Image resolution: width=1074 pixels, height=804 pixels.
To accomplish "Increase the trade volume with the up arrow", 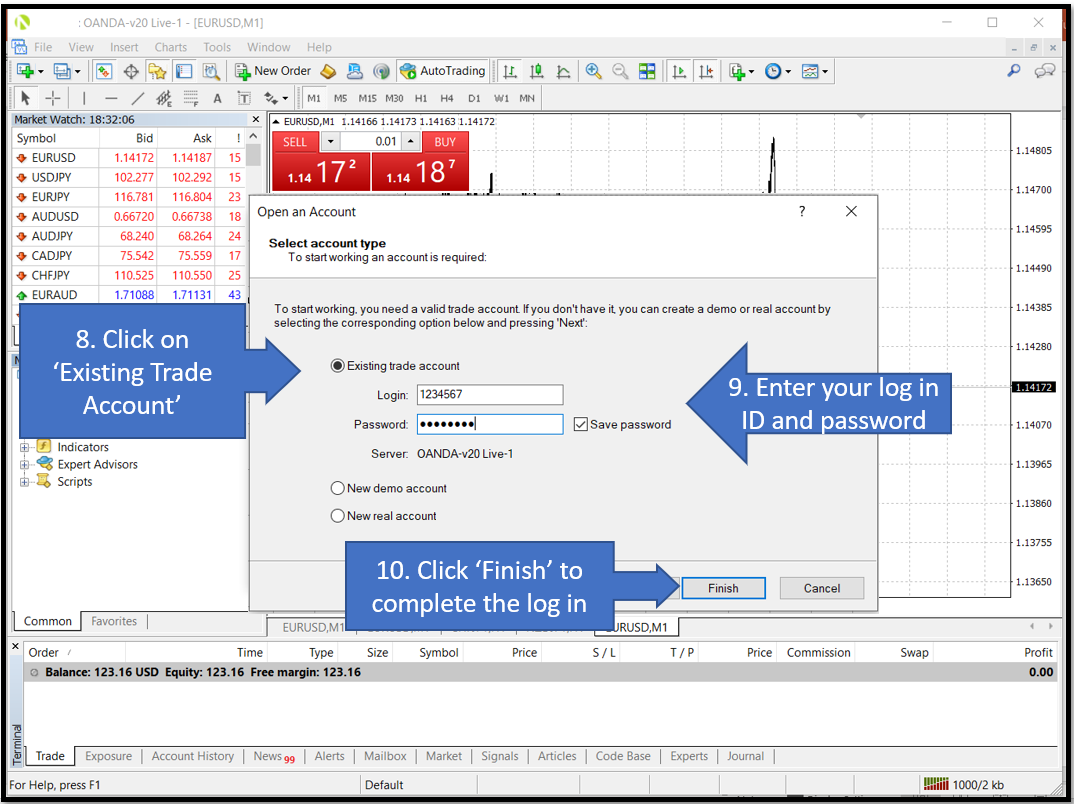I will pyautogui.click(x=411, y=142).
